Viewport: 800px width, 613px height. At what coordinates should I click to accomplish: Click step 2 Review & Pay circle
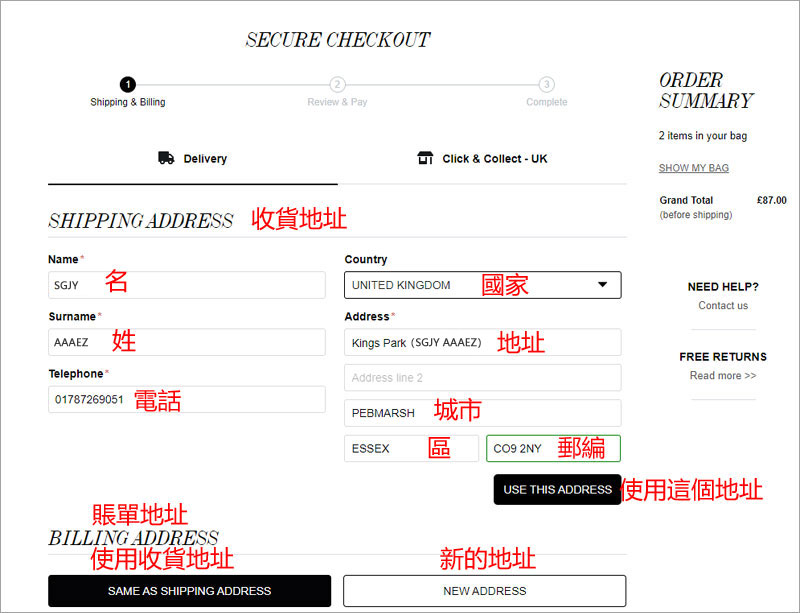coord(337,85)
